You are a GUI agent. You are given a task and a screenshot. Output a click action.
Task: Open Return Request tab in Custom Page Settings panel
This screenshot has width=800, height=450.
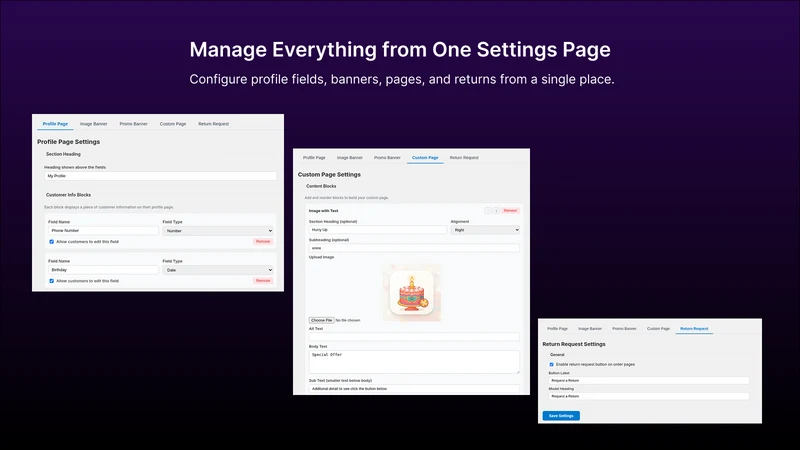click(464, 158)
